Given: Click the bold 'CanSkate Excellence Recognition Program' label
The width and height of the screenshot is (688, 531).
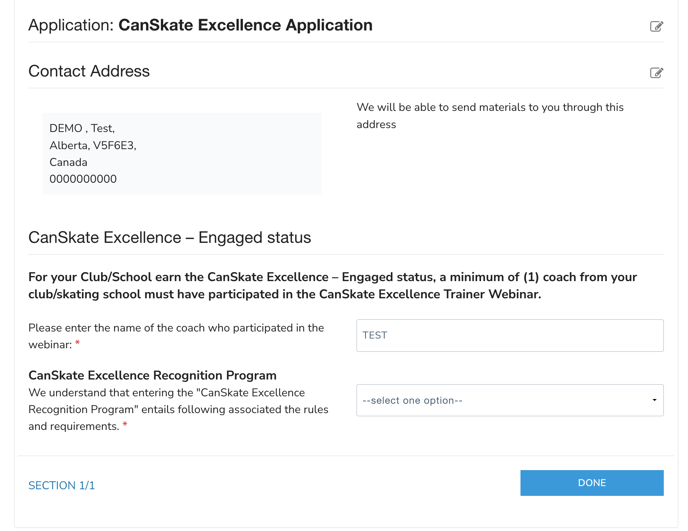Looking at the screenshot, I should click(x=152, y=375).
